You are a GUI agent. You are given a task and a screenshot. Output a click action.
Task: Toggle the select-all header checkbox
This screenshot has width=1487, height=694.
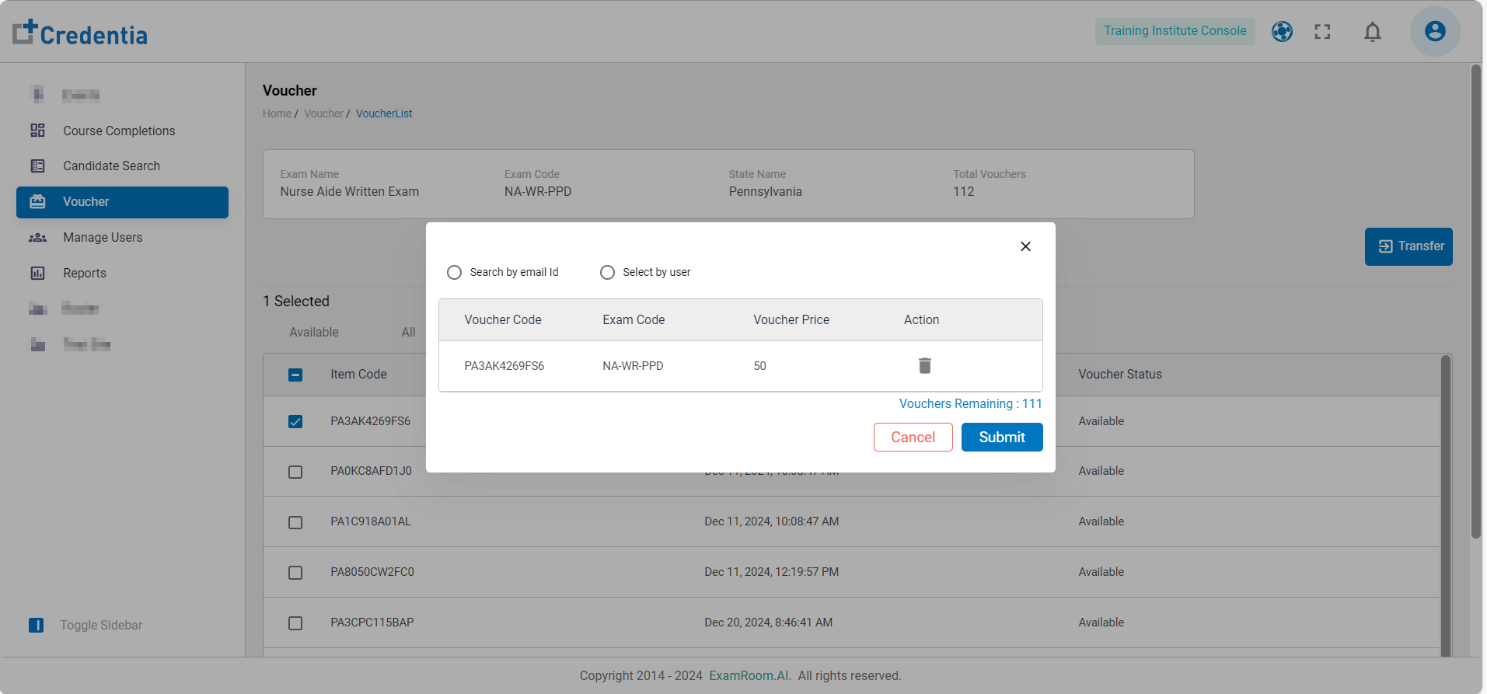coord(295,375)
